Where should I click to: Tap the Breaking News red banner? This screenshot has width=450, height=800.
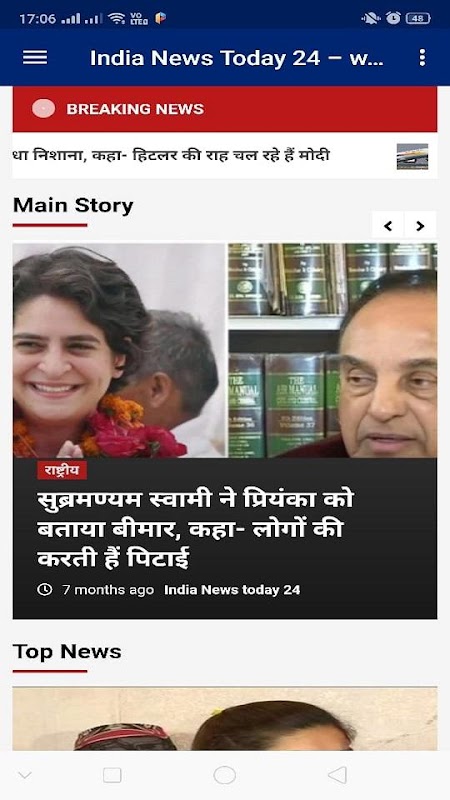tap(224, 109)
